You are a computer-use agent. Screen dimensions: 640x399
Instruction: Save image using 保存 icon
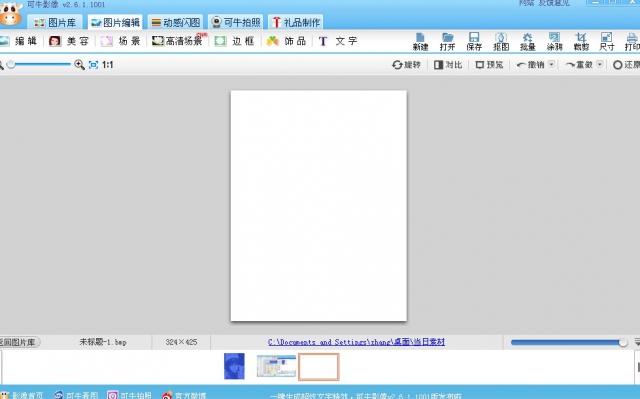(474, 42)
